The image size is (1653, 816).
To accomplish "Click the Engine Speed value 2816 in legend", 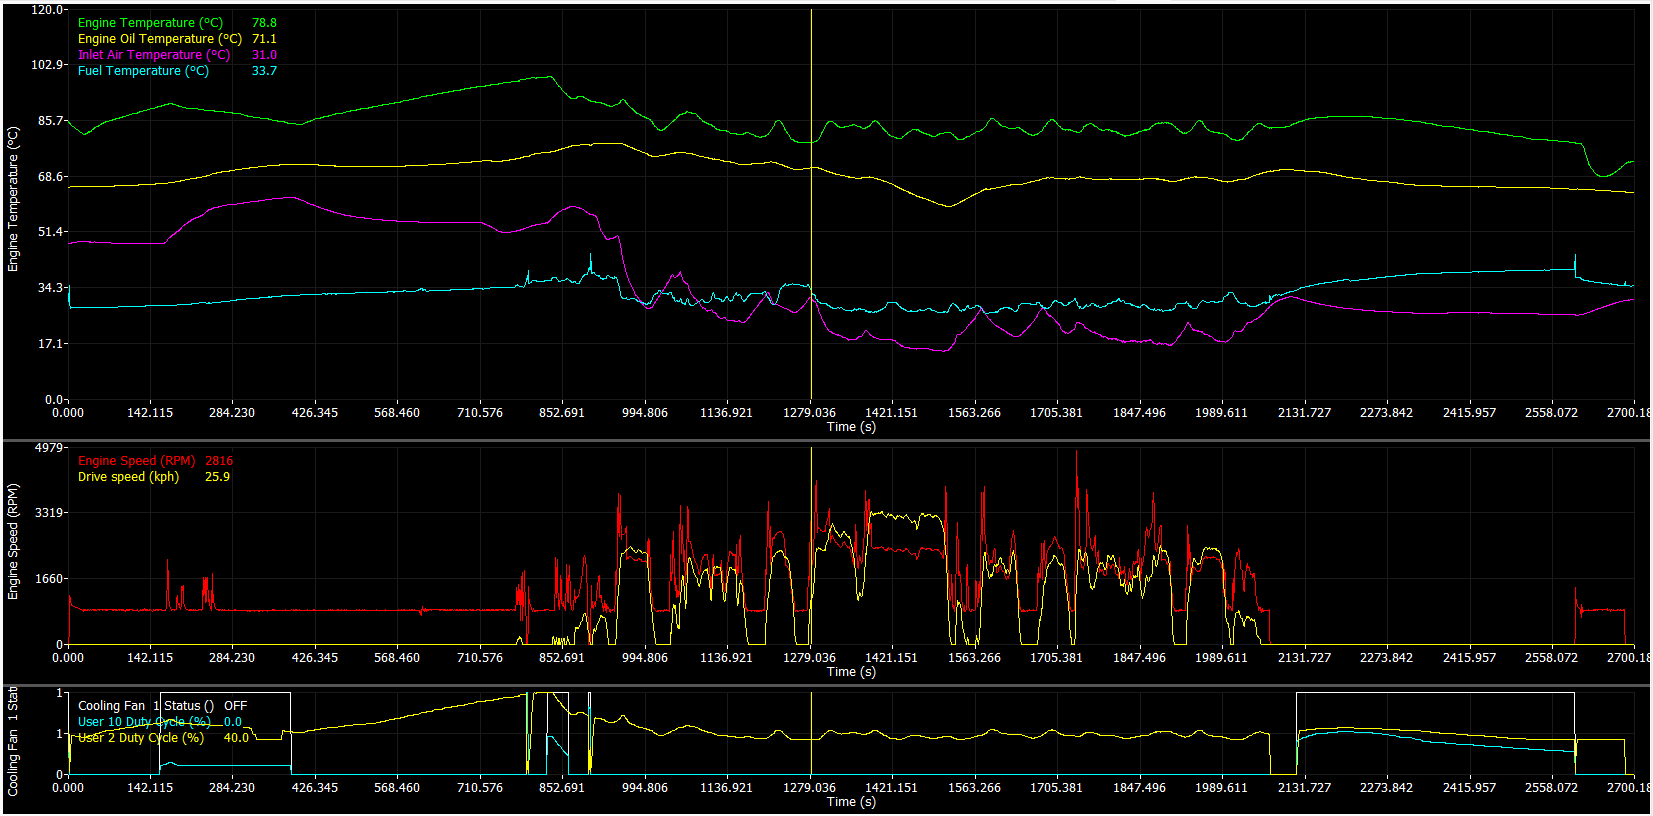I will [219, 461].
